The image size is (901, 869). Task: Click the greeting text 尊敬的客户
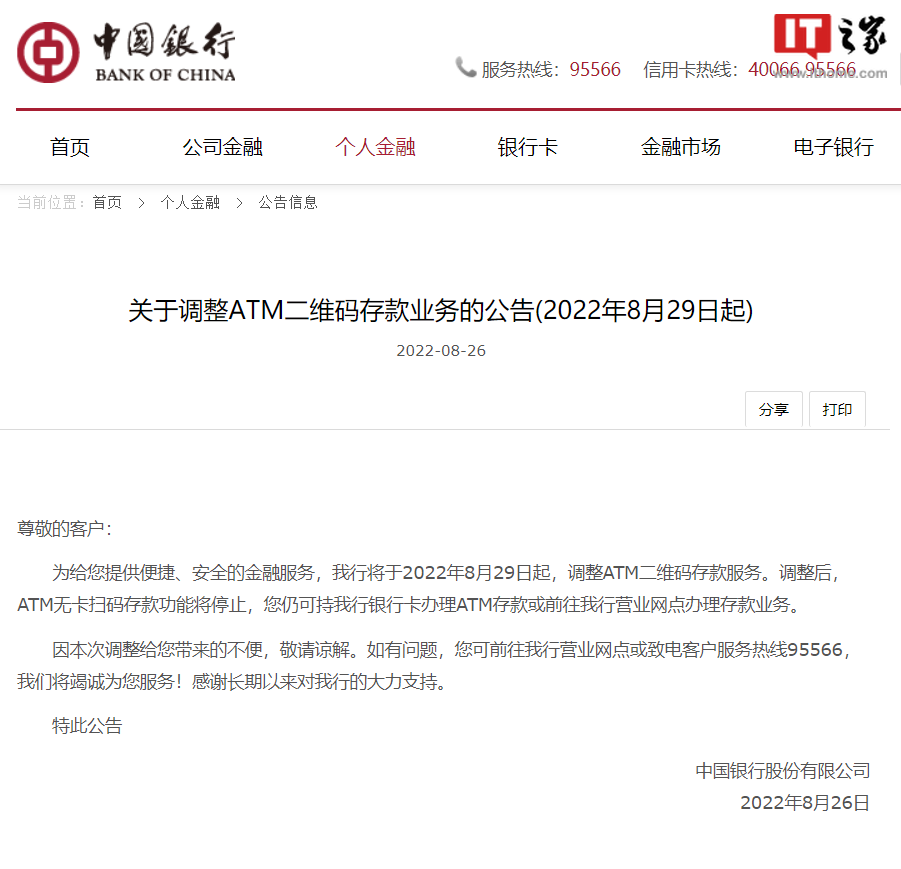tap(64, 528)
